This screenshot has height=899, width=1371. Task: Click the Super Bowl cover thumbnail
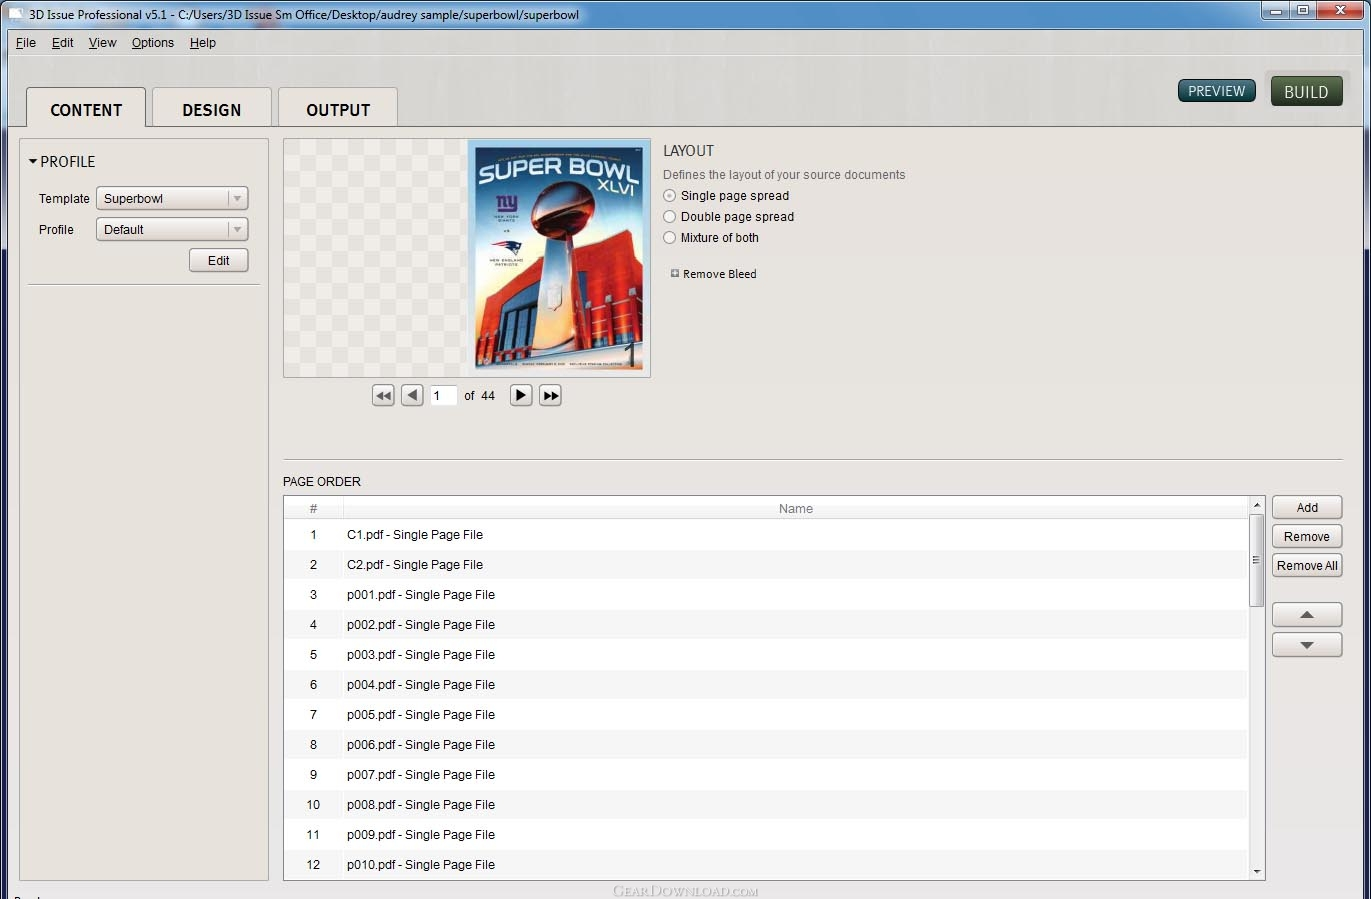point(559,258)
